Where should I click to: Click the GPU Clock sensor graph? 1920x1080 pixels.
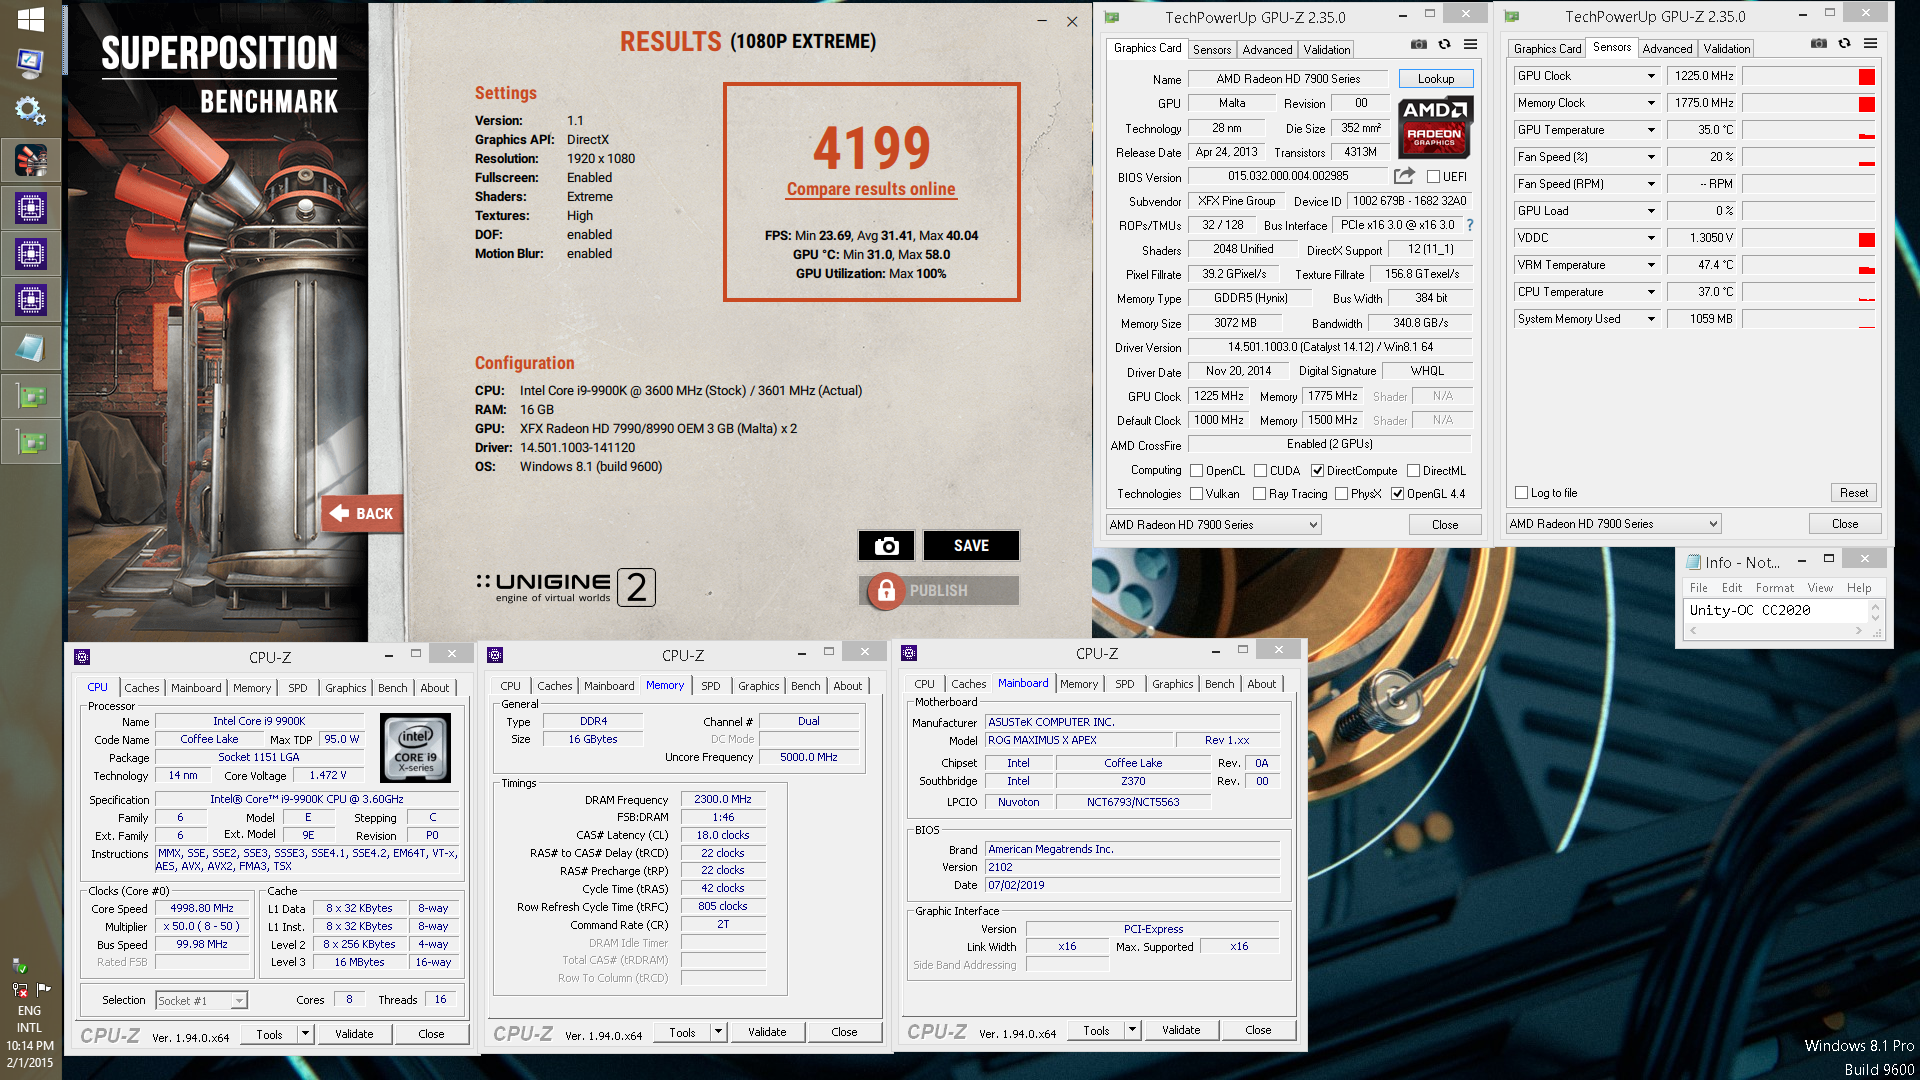pyautogui.click(x=1808, y=76)
